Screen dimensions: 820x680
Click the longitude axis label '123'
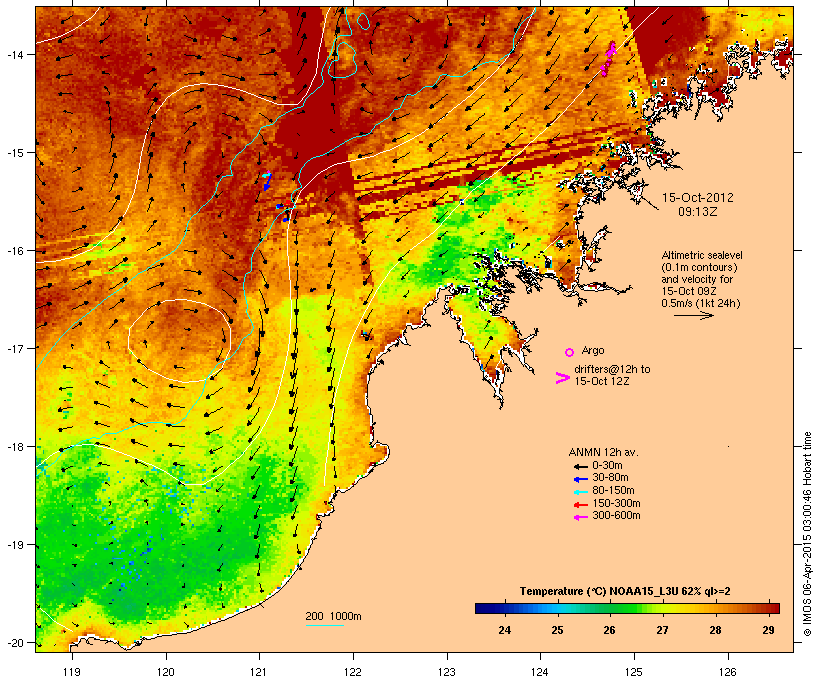[447, 672]
